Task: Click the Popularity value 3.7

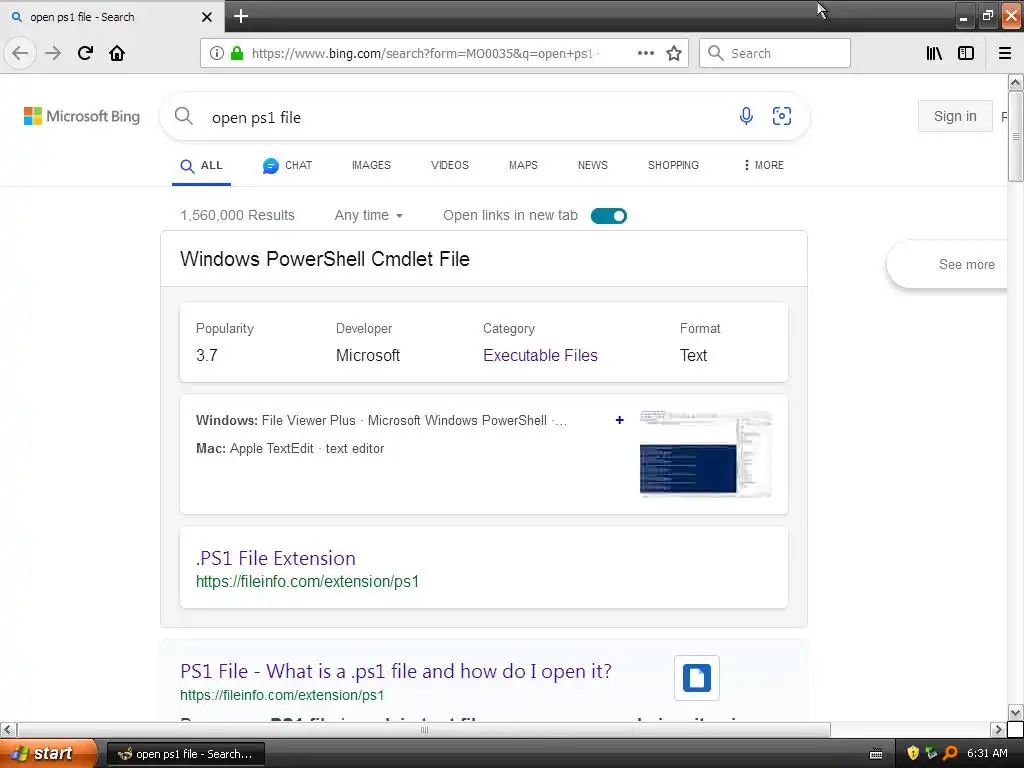Action: click(206, 355)
